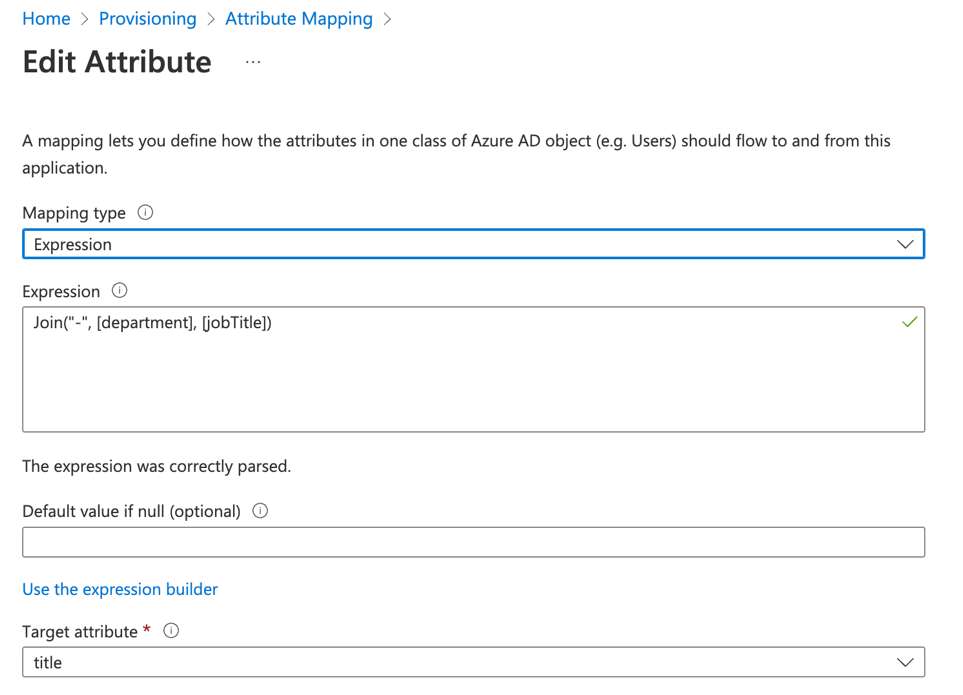Click the breadcrumb separator after Attribute Mapping

click(389, 18)
